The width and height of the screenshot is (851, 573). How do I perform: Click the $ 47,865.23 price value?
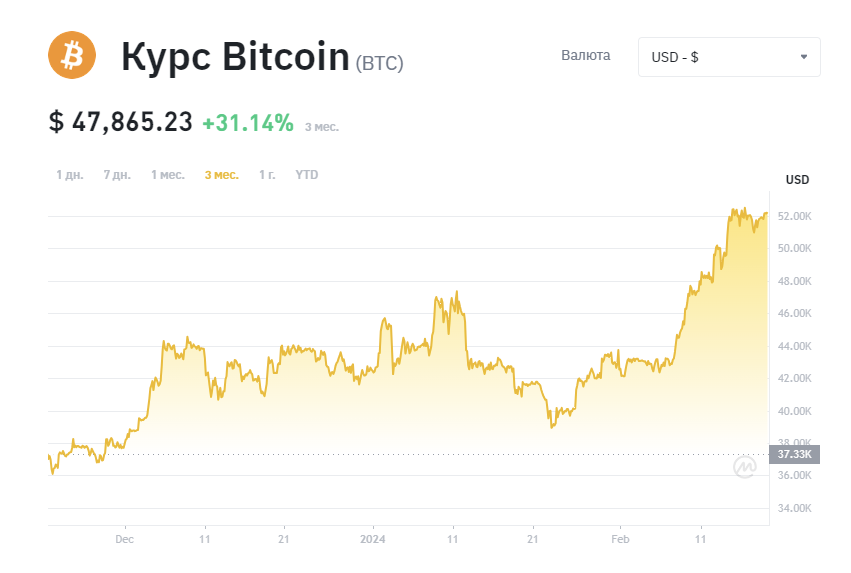click(x=120, y=122)
